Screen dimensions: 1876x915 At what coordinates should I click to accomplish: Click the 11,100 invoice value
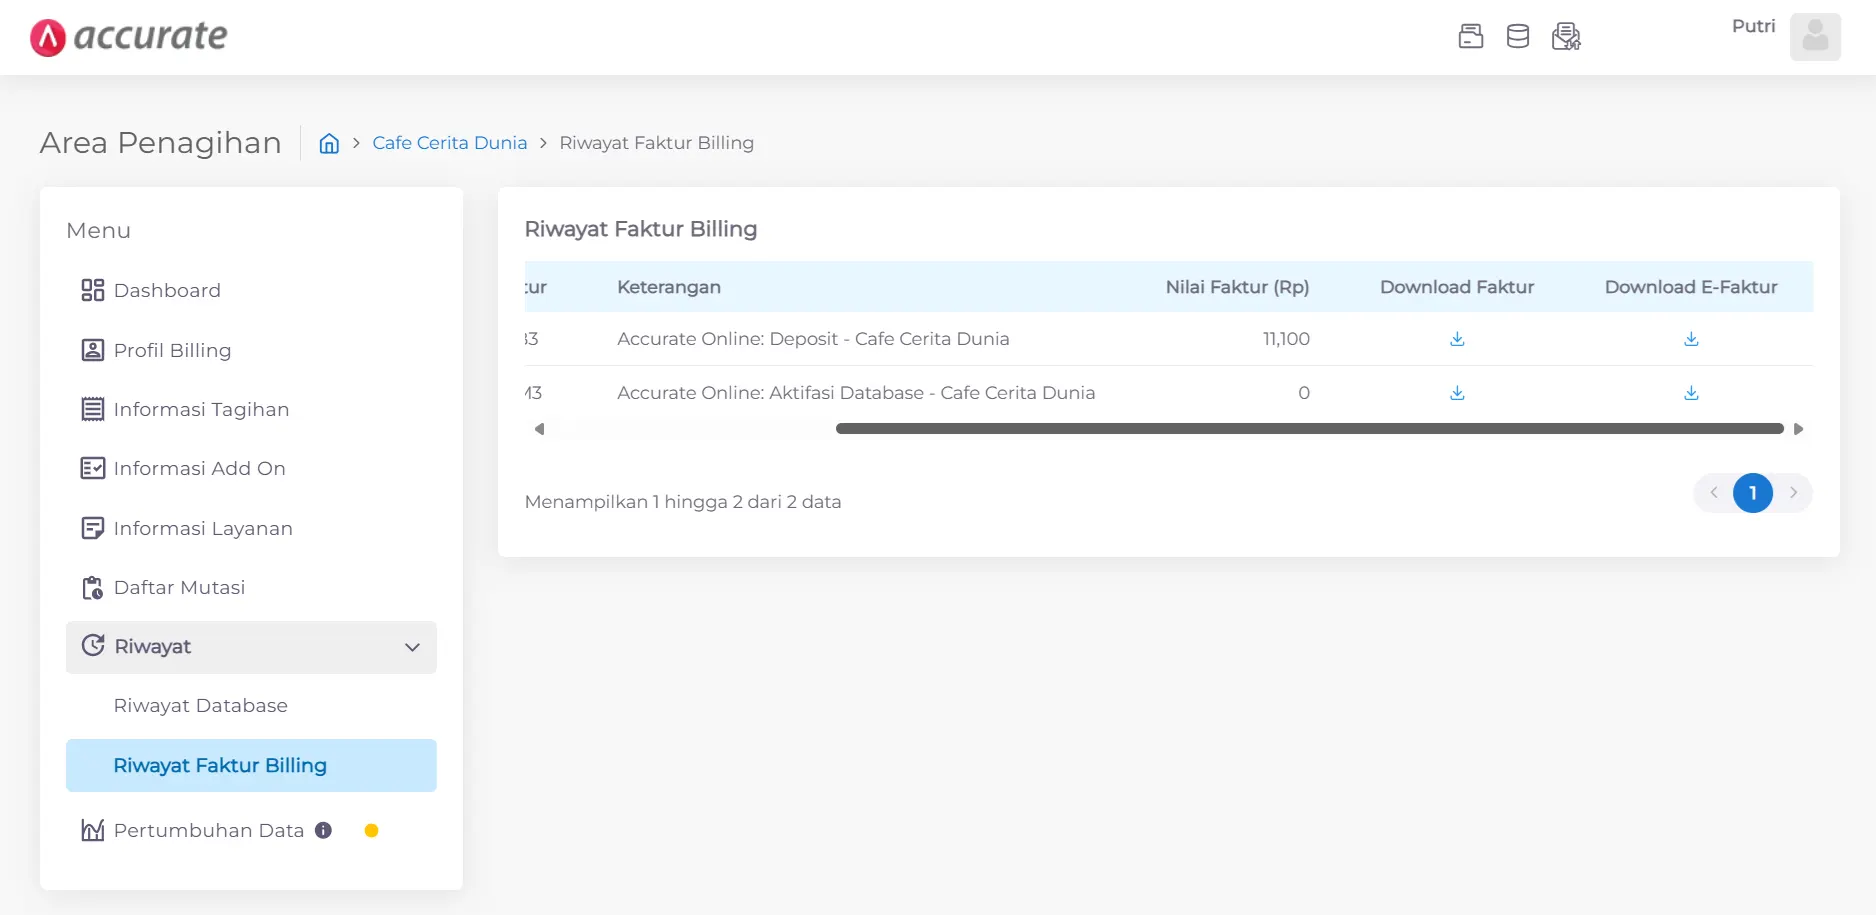point(1286,339)
